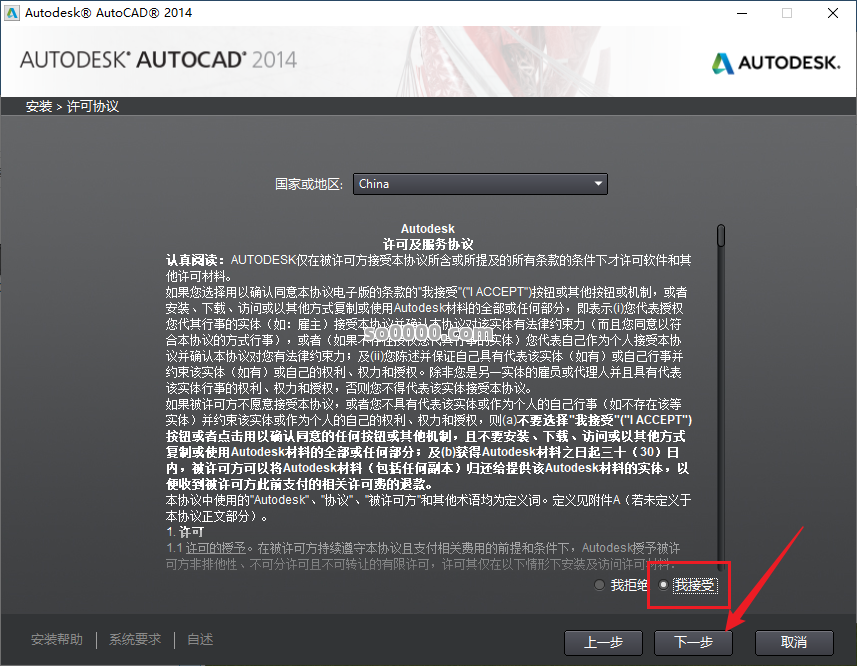Click the 取消 (Cancel) button
The image size is (857, 666).
(794, 643)
